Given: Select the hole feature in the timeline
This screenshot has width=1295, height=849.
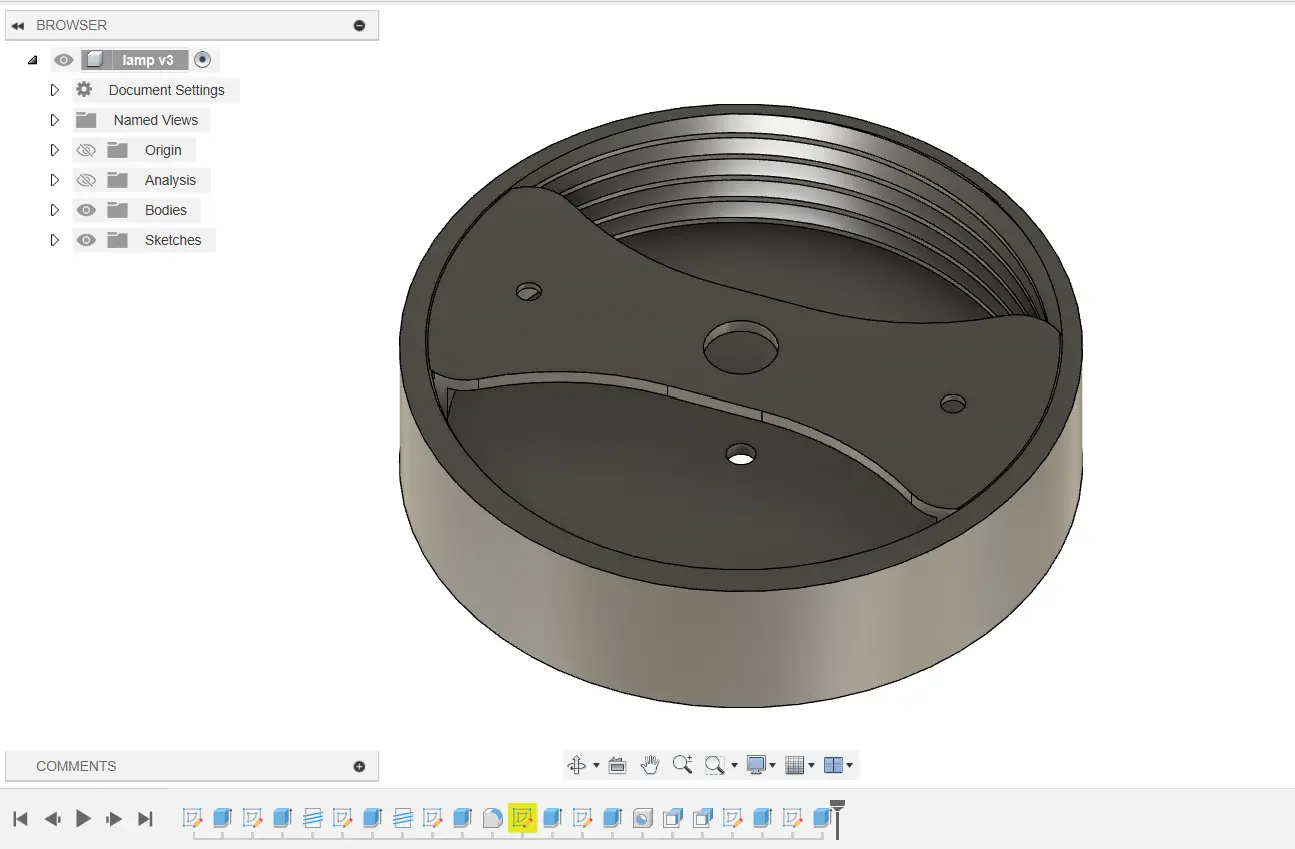Looking at the screenshot, I should (x=642, y=818).
